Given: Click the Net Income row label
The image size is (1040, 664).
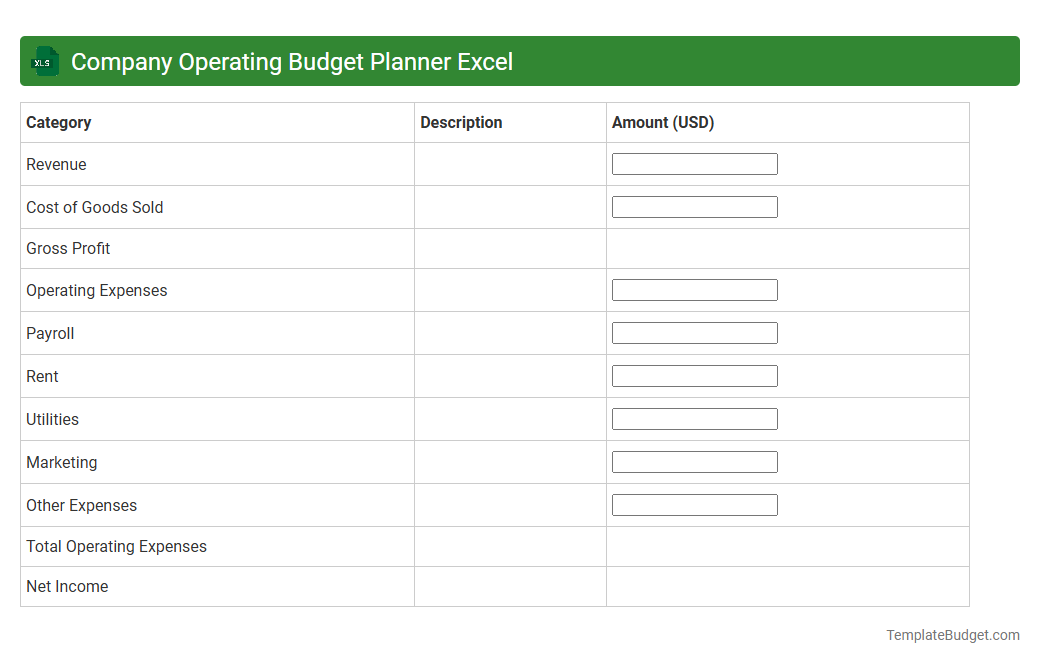Looking at the screenshot, I should click(67, 586).
